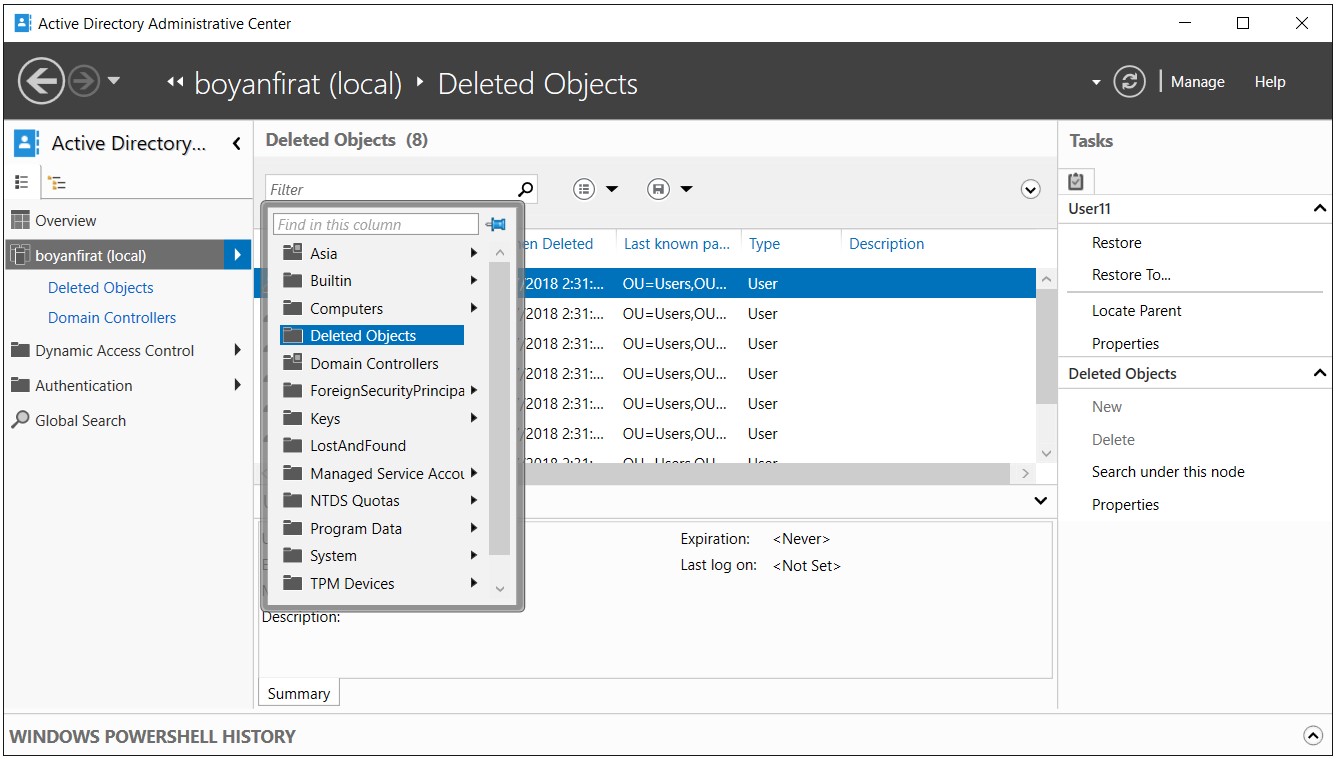
Task: Sort by Description column header
Action: coord(887,243)
